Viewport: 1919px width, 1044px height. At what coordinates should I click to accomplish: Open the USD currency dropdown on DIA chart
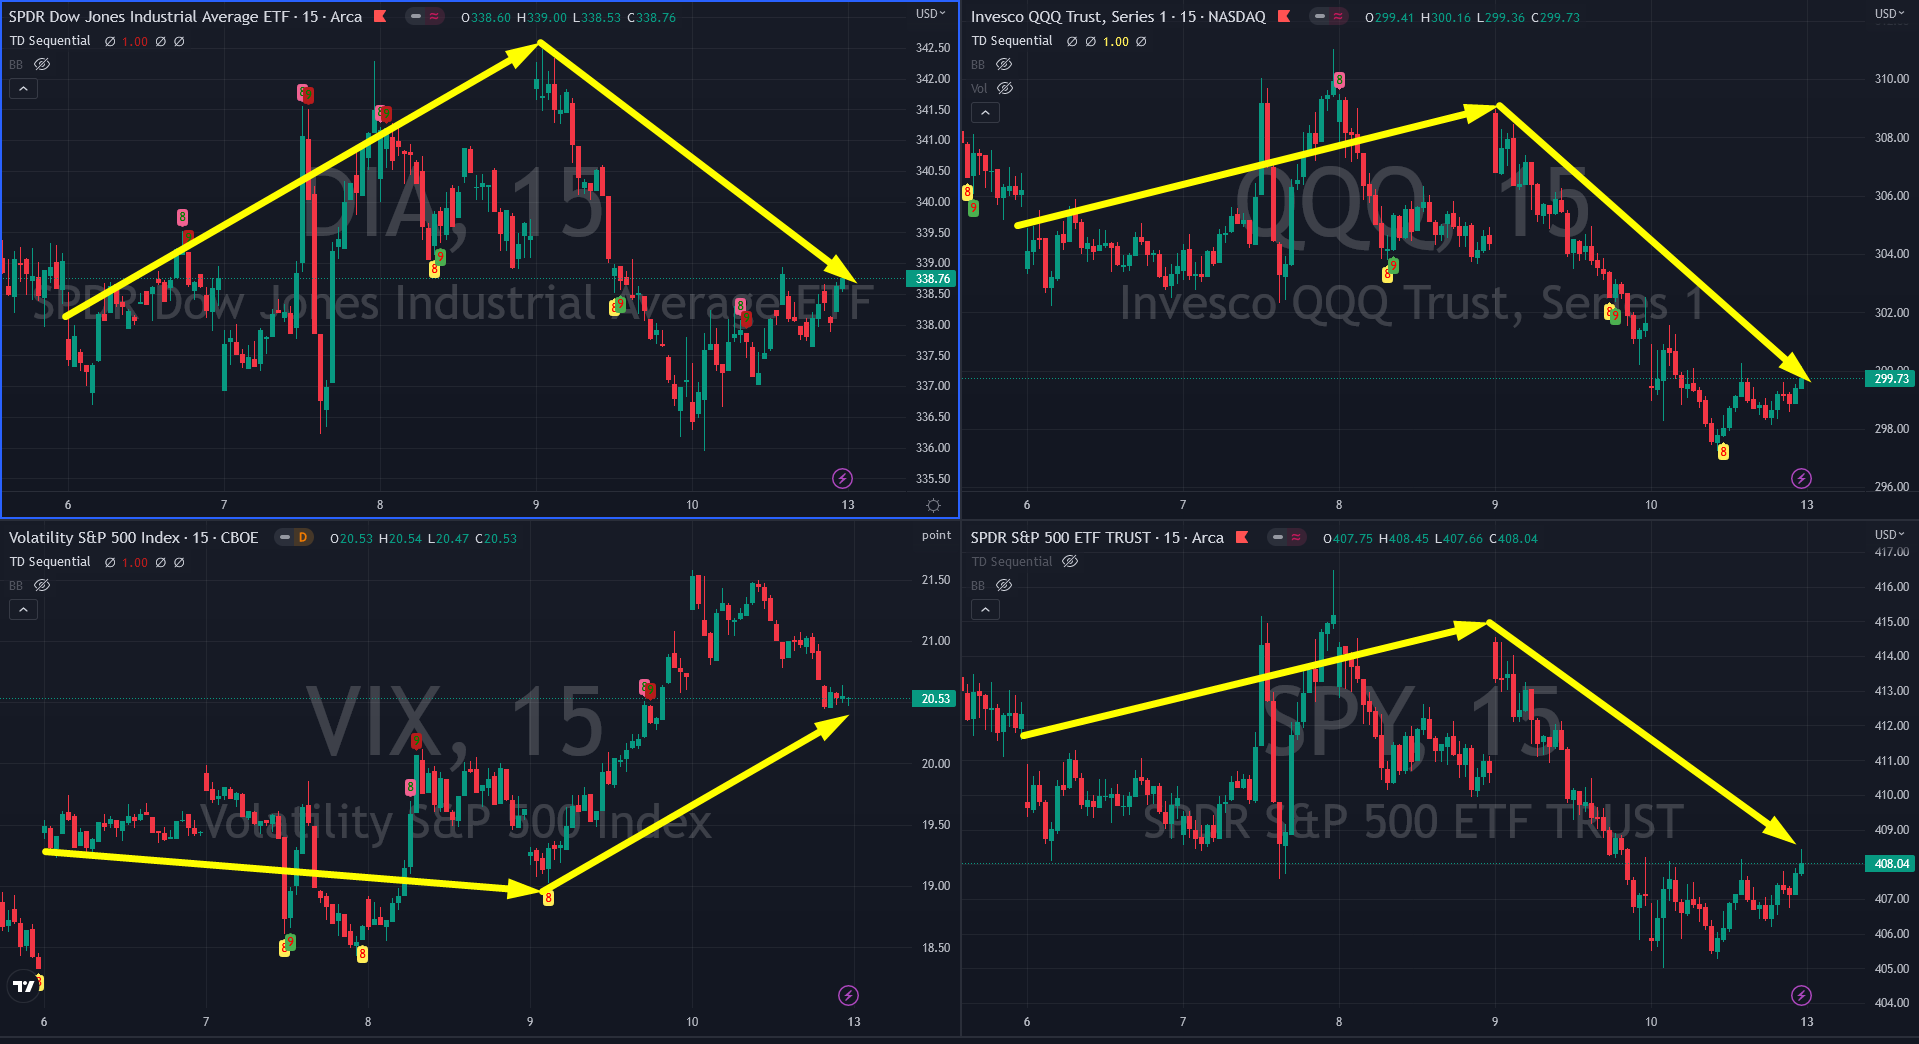click(930, 14)
